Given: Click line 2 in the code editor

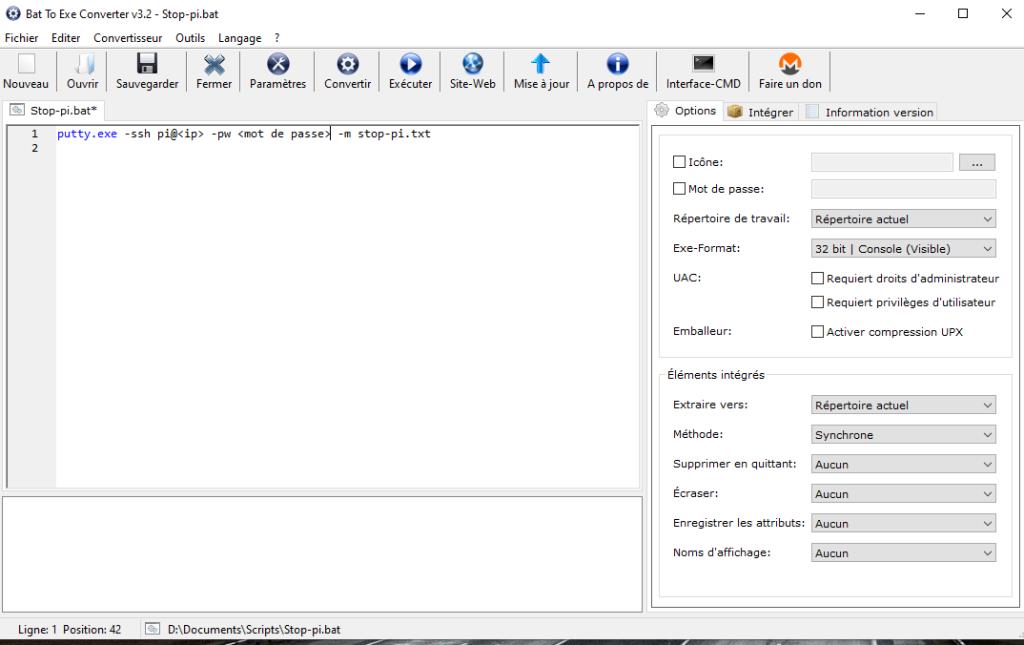Looking at the screenshot, I should click(x=346, y=148).
